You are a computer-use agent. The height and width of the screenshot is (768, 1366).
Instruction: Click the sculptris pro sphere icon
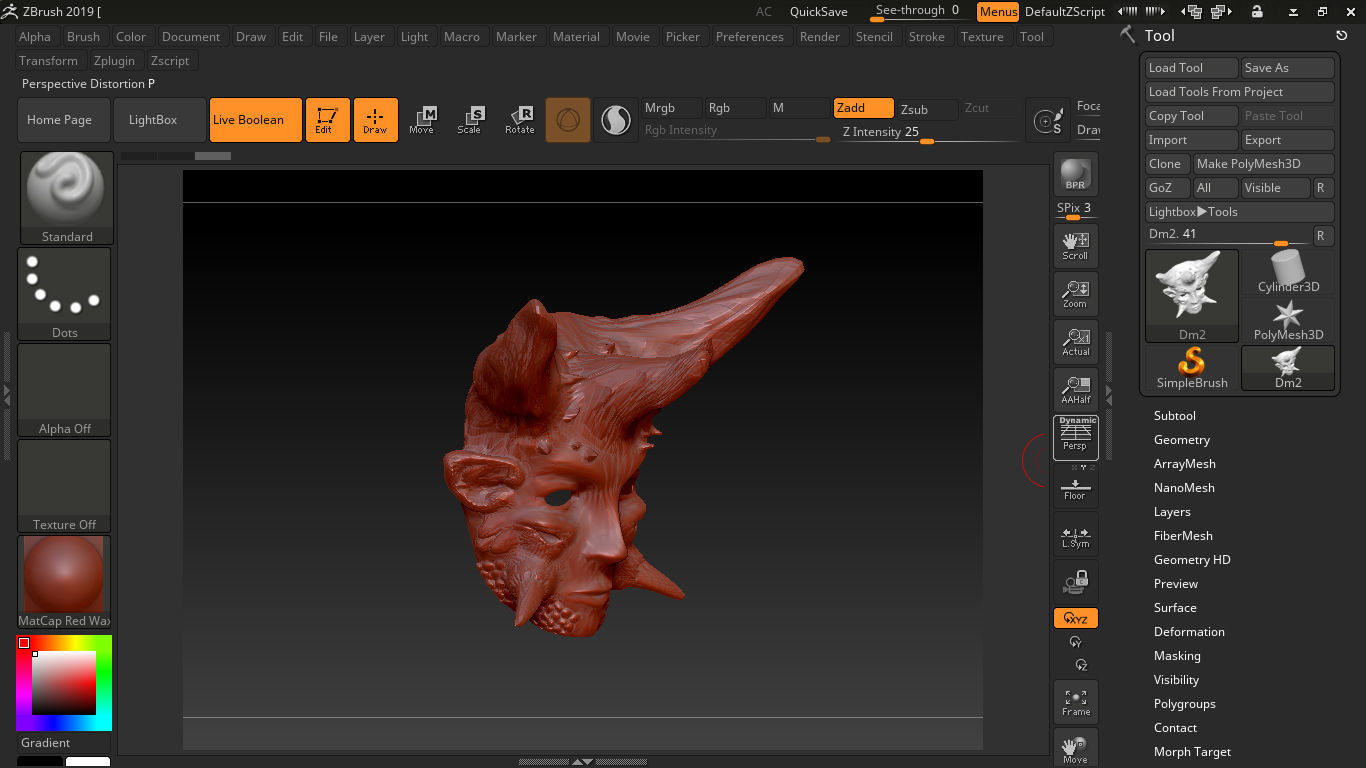click(615, 120)
